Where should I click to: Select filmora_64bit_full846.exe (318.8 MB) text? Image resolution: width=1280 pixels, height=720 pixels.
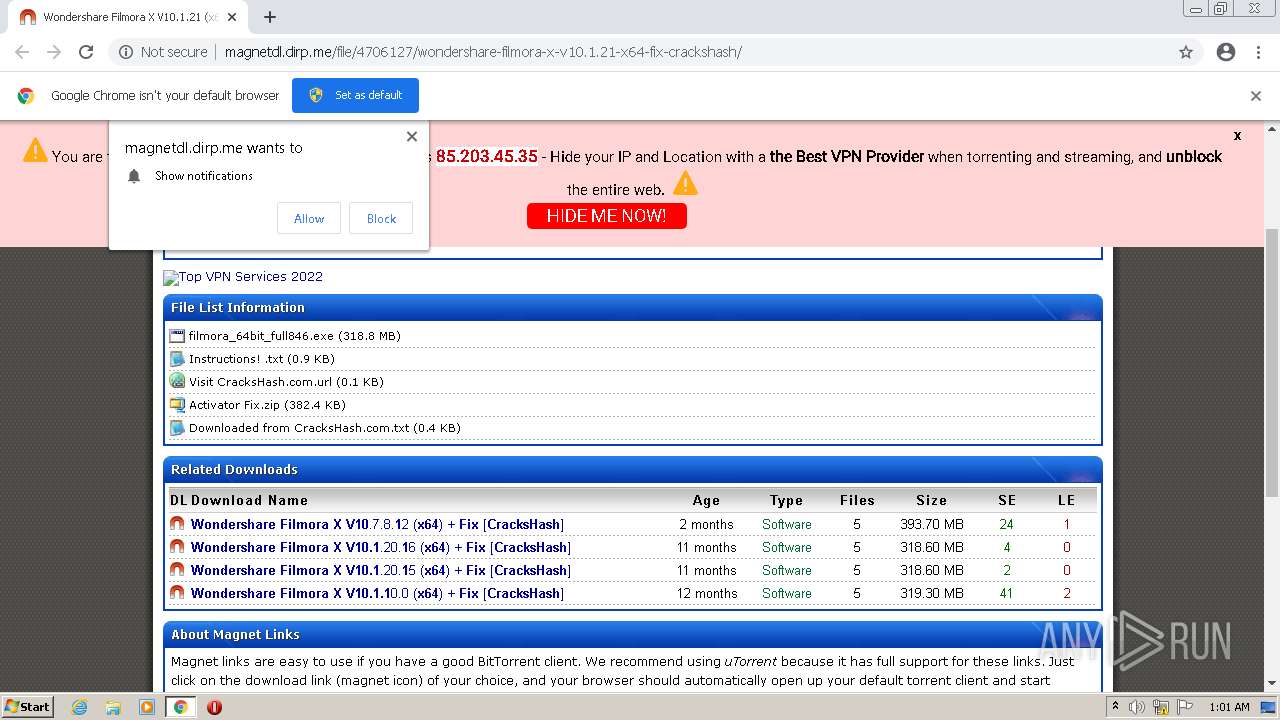pos(295,336)
